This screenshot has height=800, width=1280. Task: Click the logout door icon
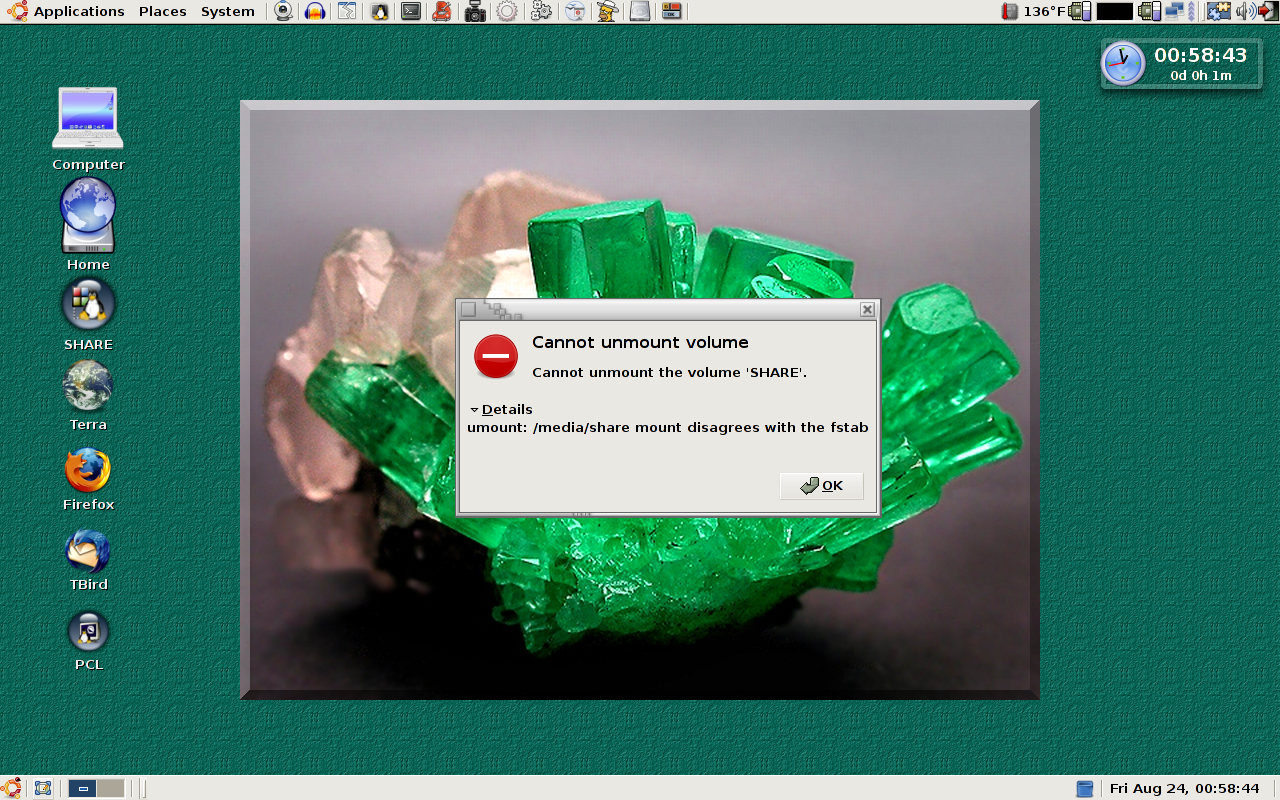click(1268, 11)
